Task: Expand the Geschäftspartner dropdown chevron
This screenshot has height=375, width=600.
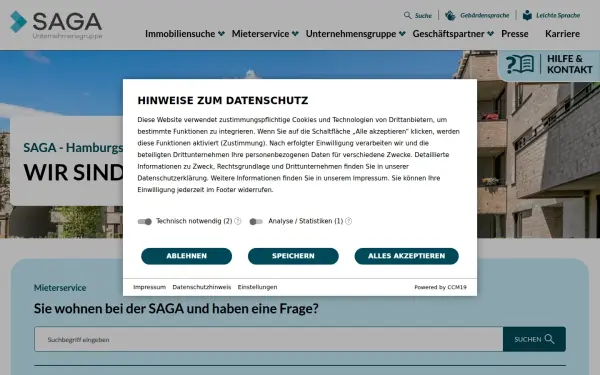Action: coord(491,34)
